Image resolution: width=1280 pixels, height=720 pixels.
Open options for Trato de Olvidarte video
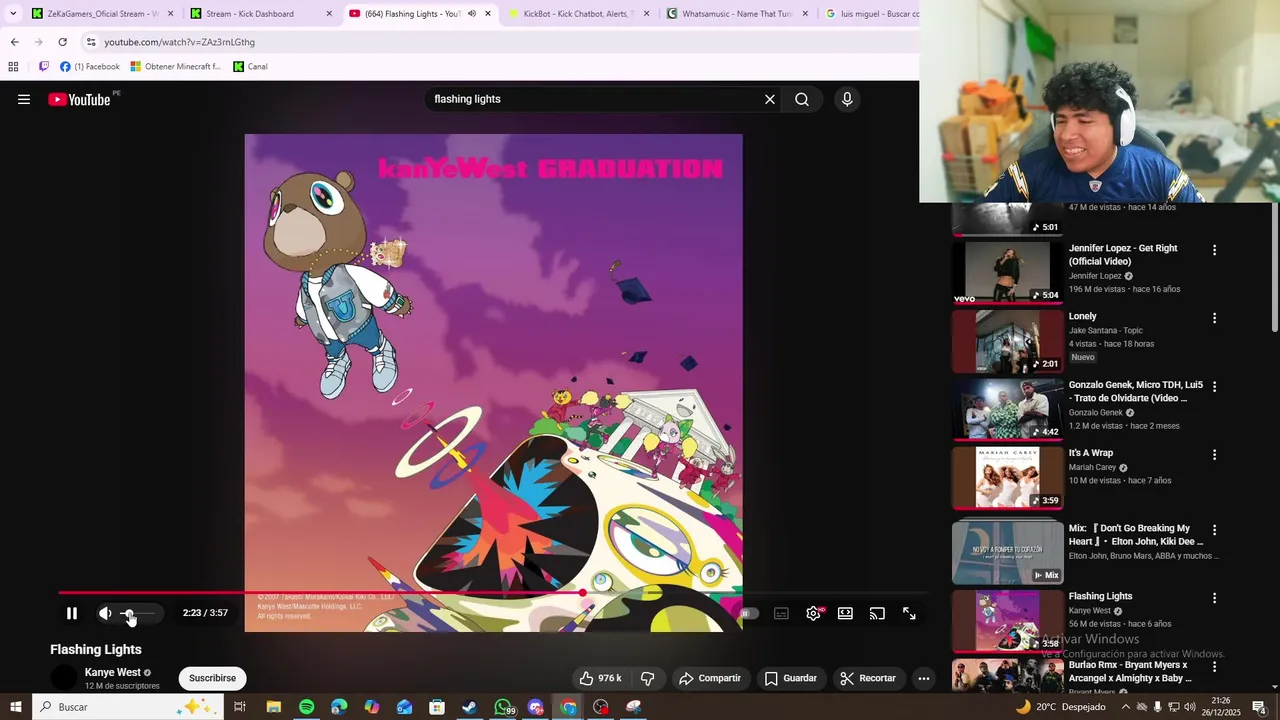tap(1215, 386)
